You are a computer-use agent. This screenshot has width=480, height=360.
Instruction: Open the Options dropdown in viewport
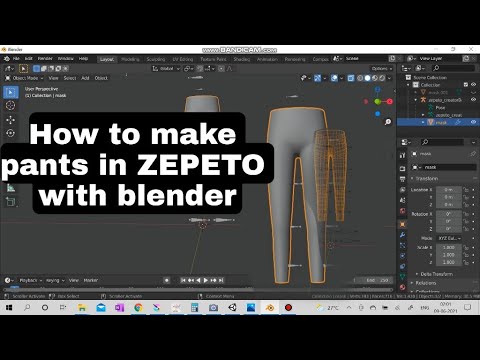(x=382, y=69)
